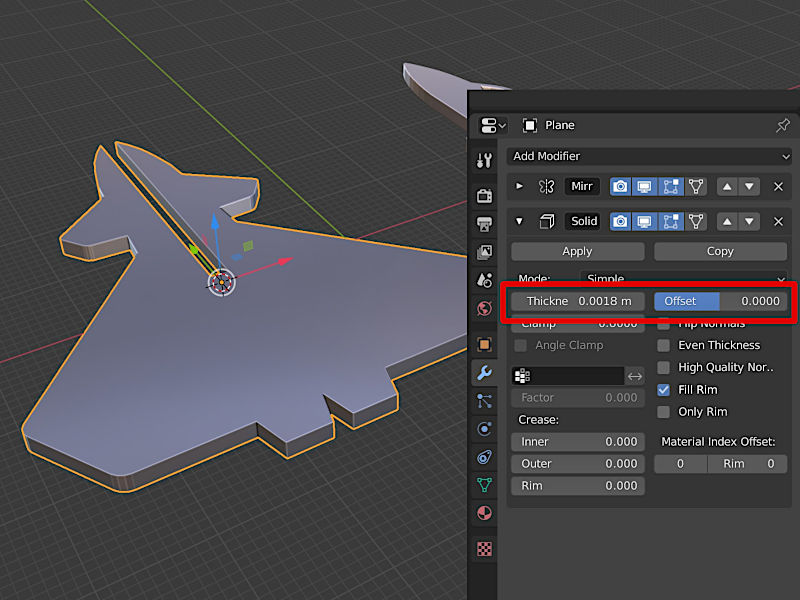800x600 pixels.
Task: Open the editor type dropdown menu
Action: click(493, 125)
